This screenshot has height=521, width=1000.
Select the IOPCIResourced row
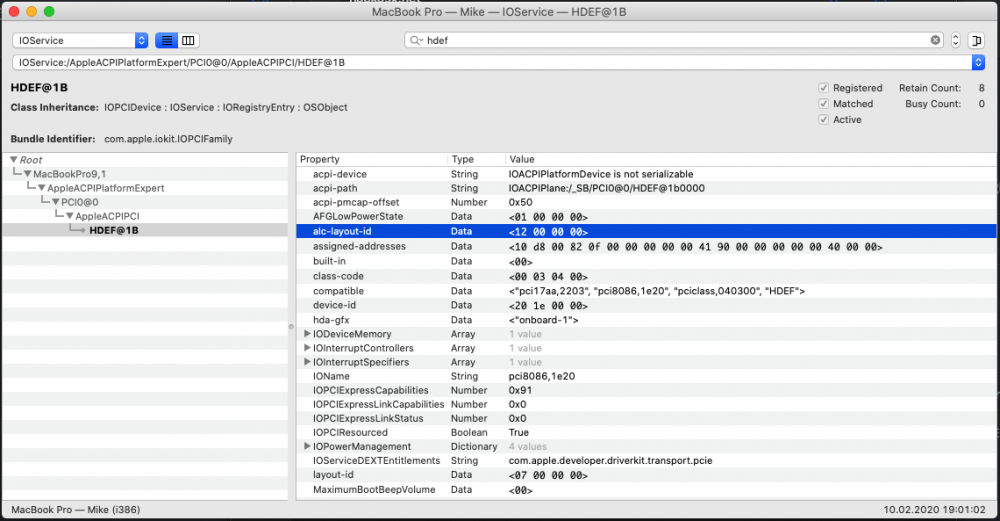click(x=646, y=432)
